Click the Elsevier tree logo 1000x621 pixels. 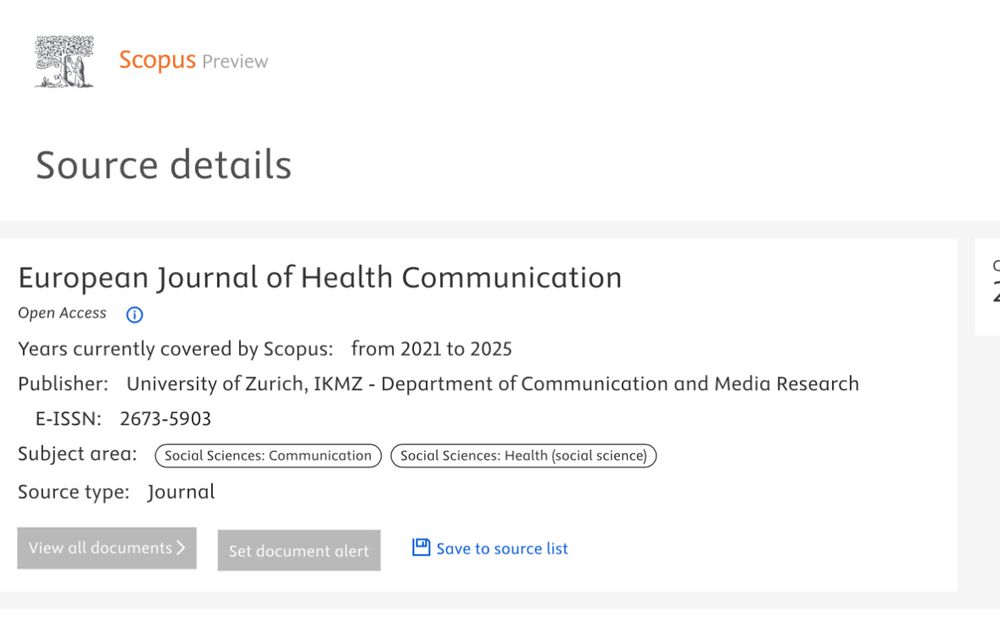point(64,61)
